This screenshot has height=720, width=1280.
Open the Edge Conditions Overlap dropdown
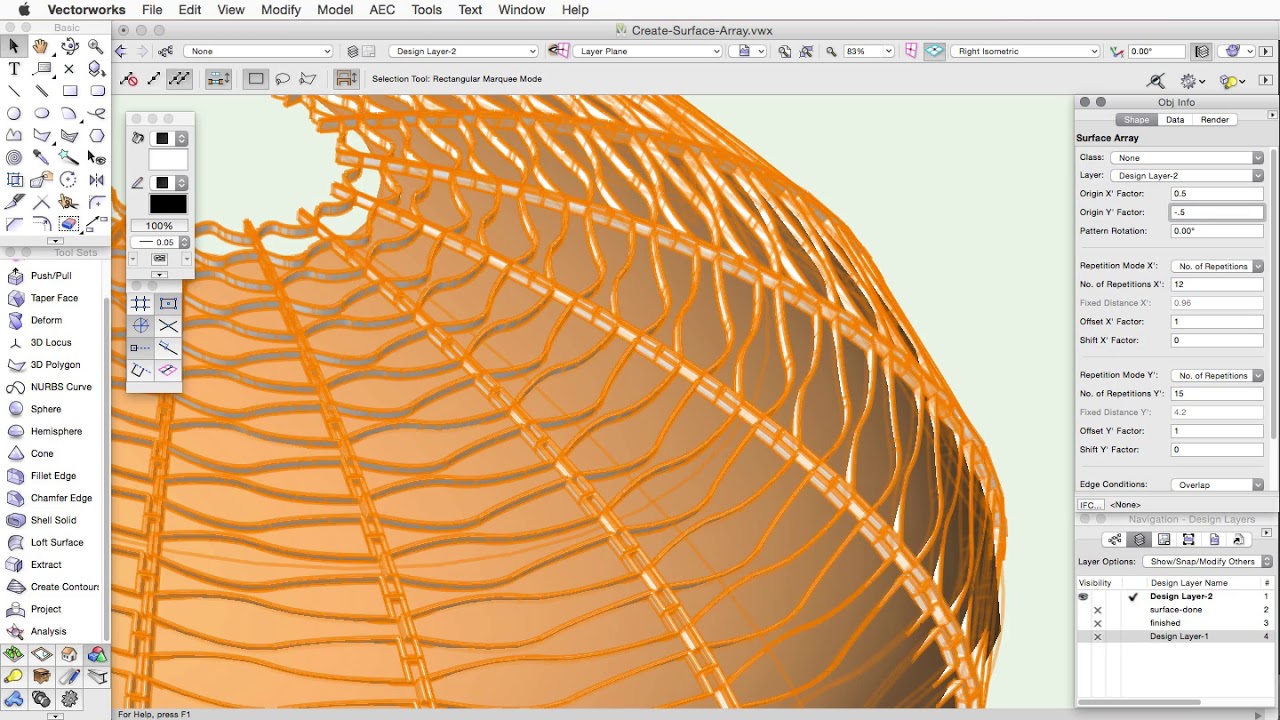[1218, 485]
